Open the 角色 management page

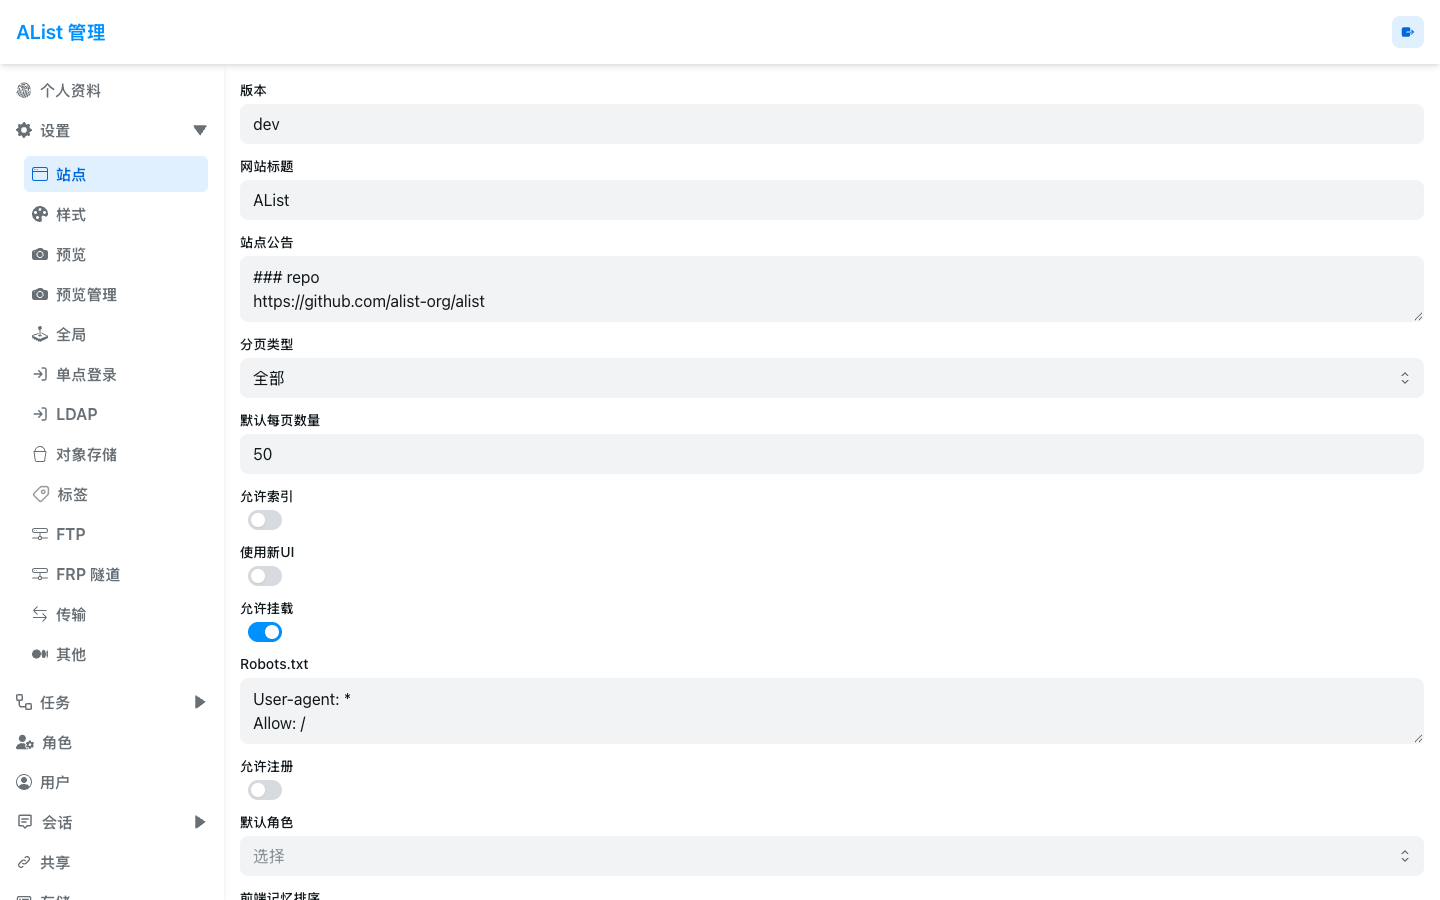point(112,742)
